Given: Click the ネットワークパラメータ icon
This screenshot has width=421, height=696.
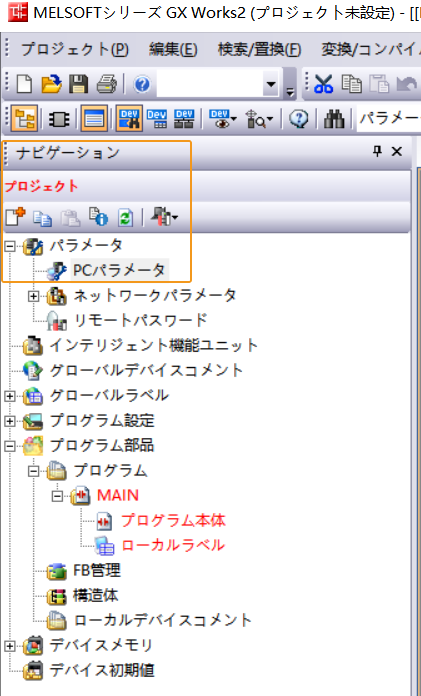Looking at the screenshot, I should 57,296.
